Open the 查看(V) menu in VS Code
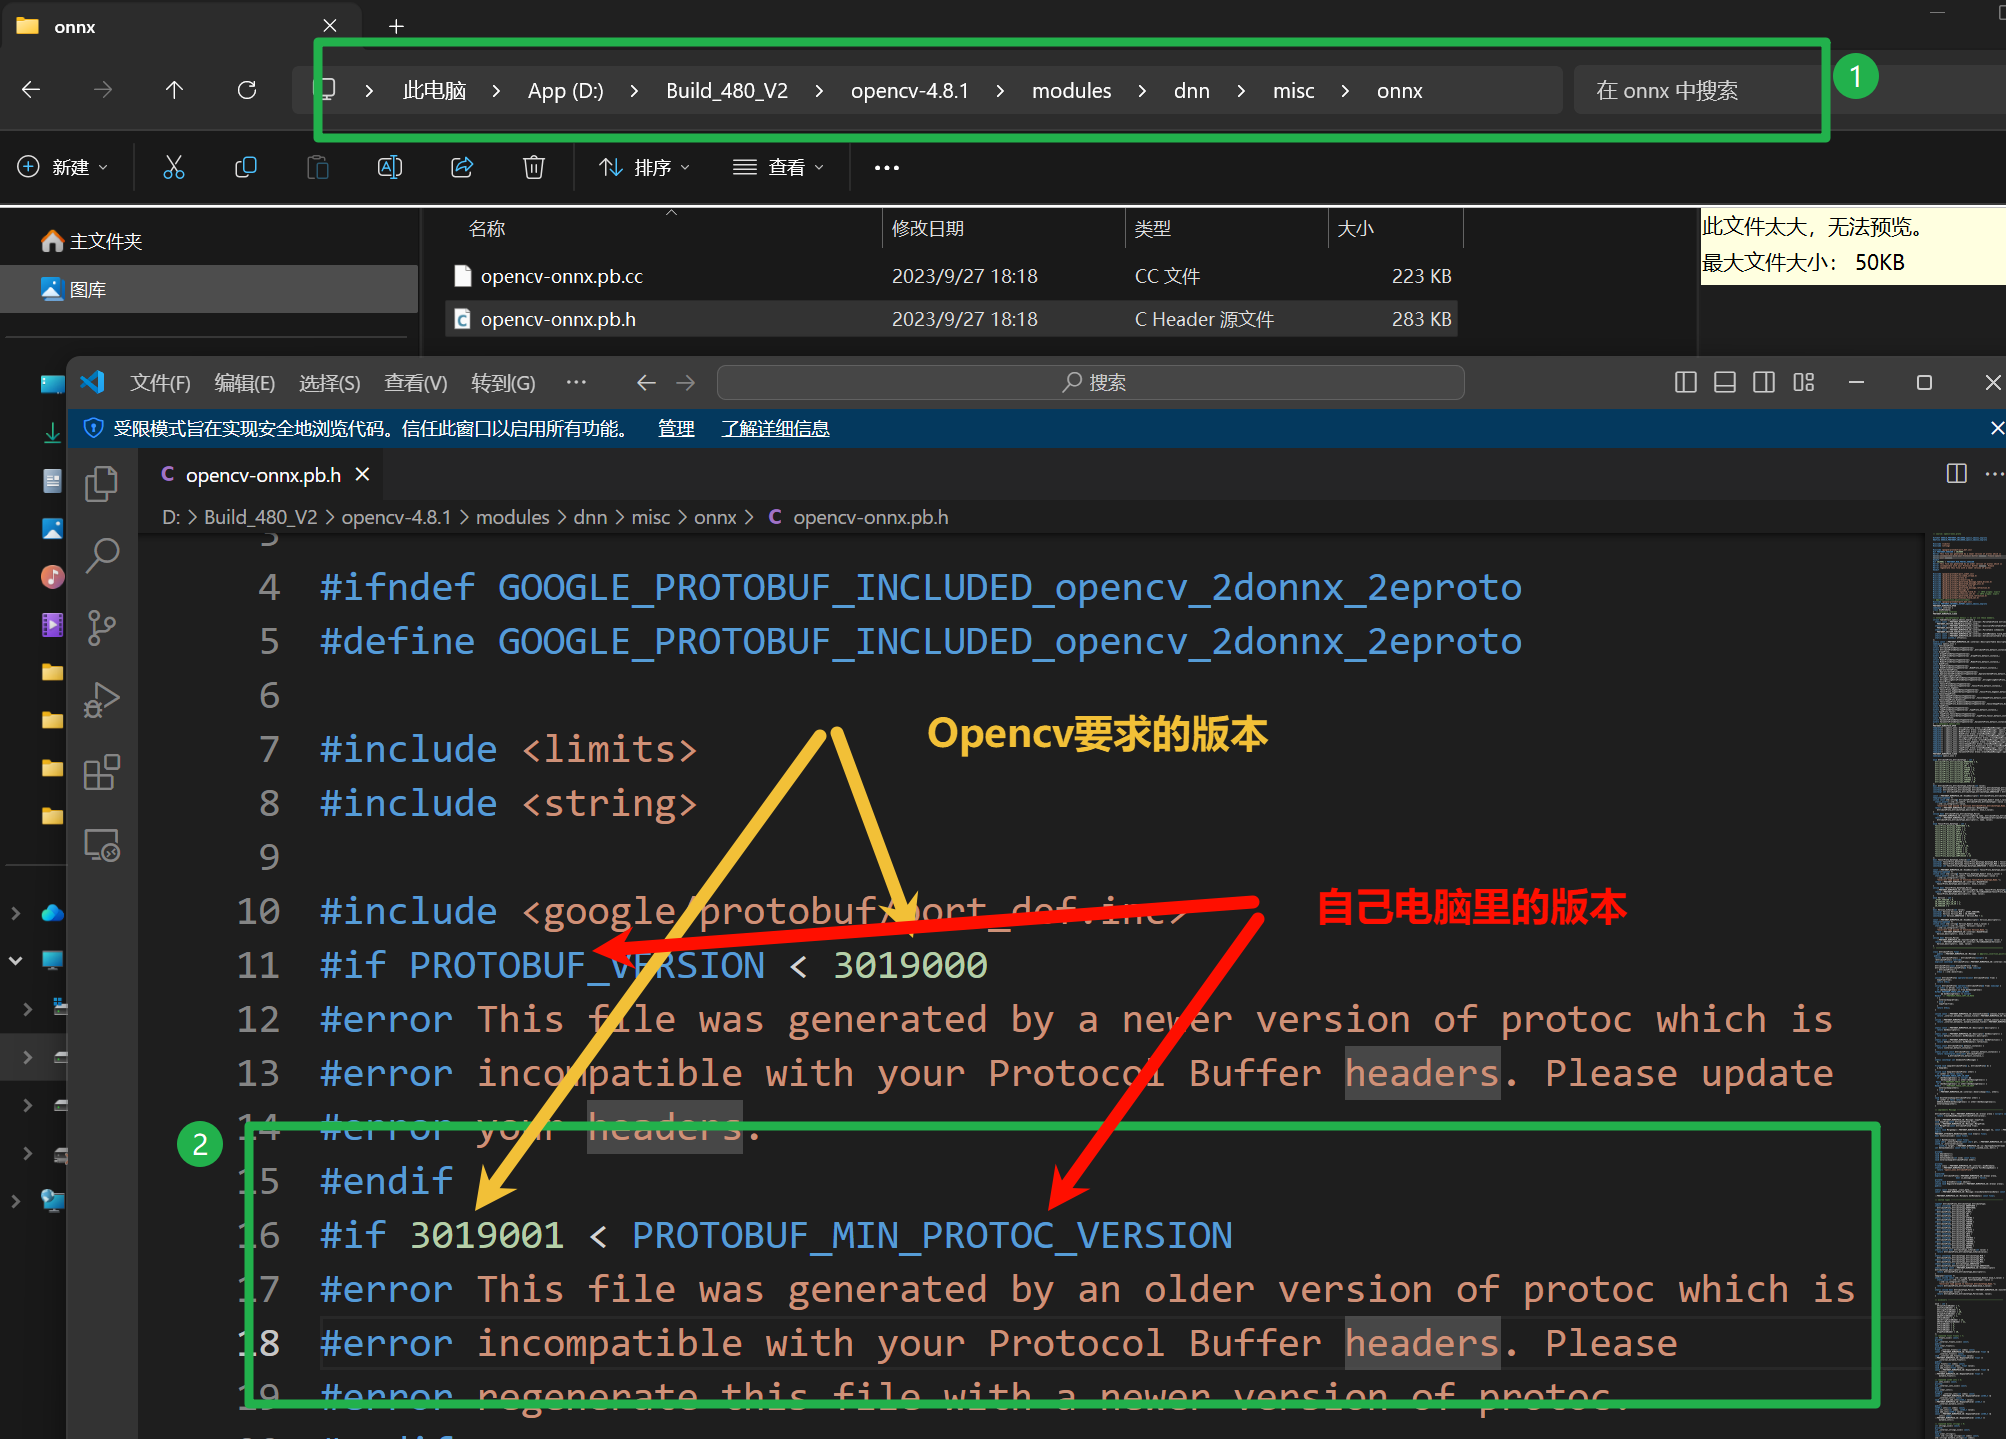 415,382
